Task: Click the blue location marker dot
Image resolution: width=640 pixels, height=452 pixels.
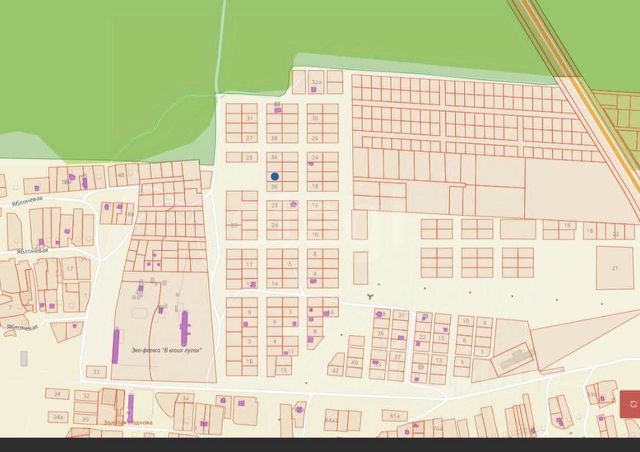Action: [275, 176]
